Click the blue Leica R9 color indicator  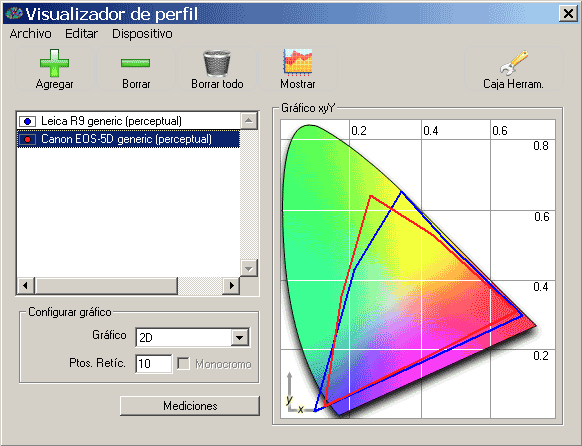click(x=27, y=121)
